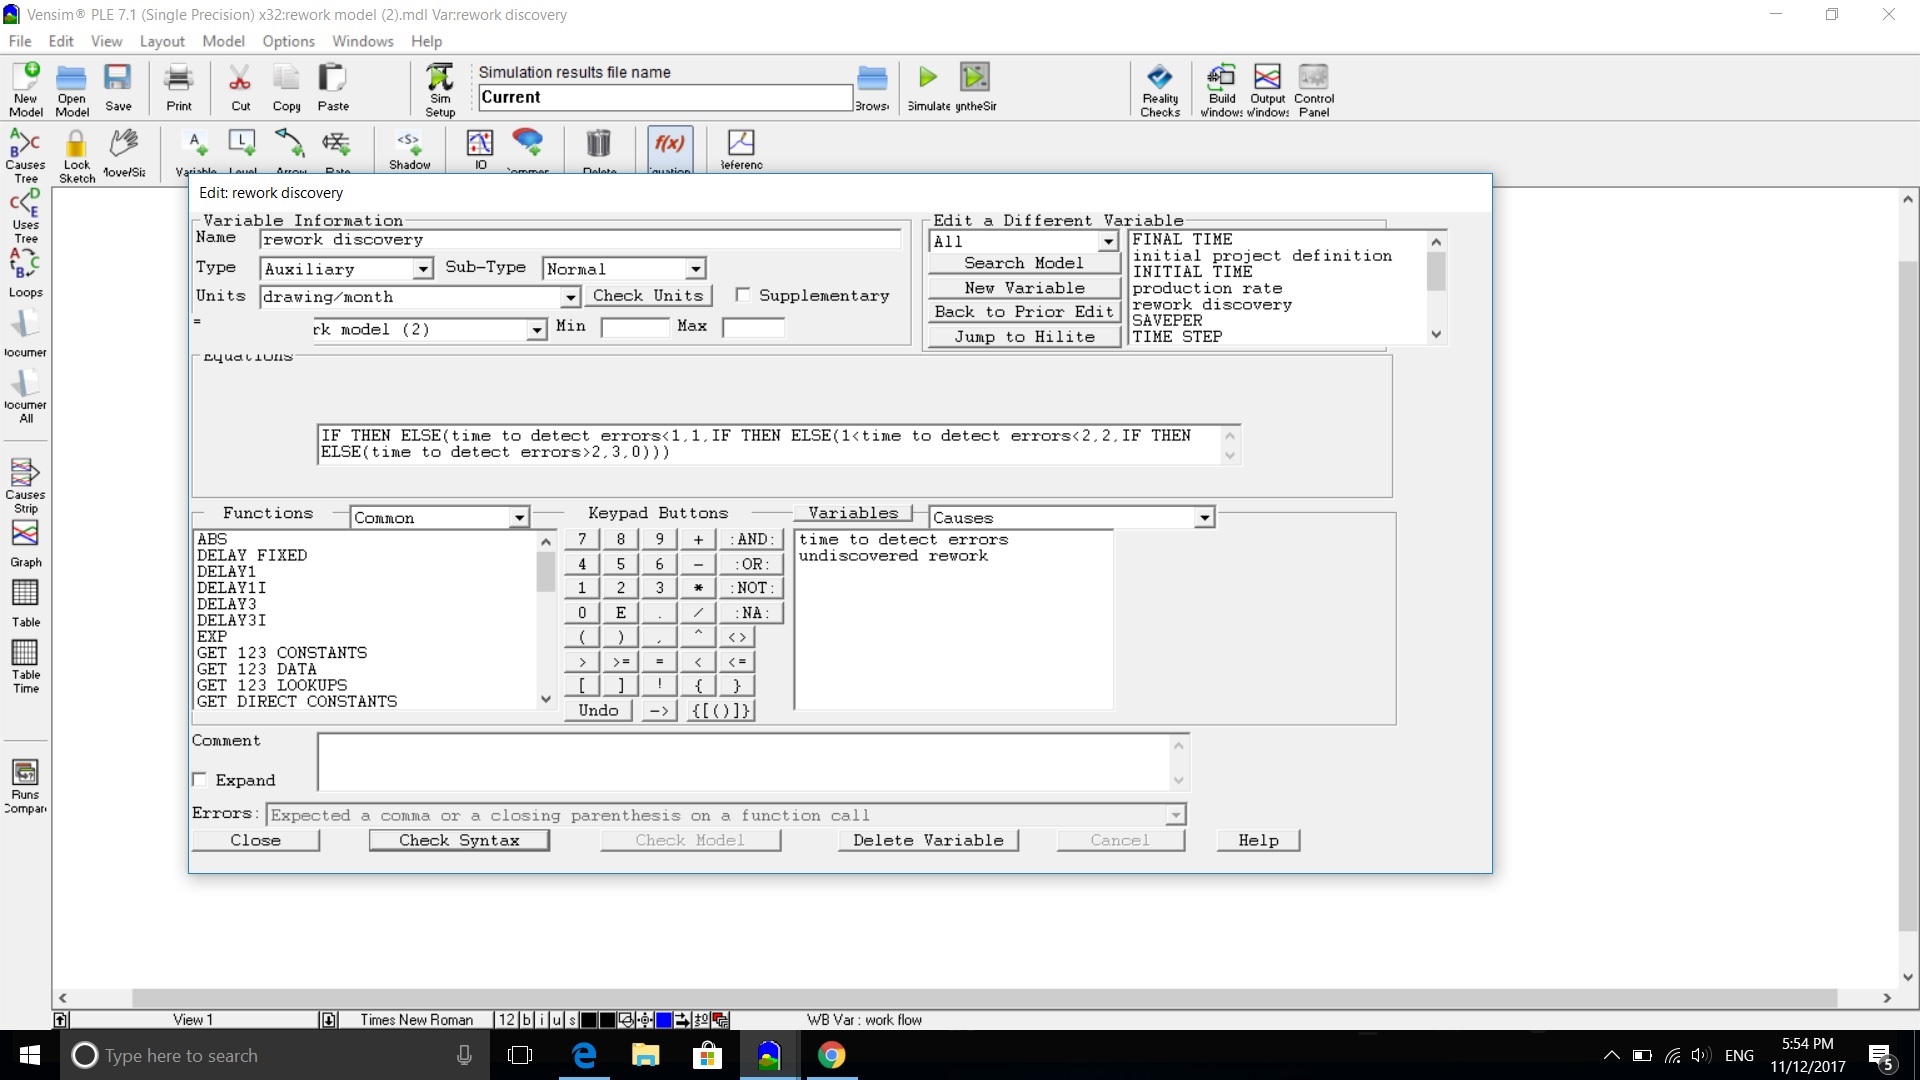This screenshot has height=1080, width=1920.
Task: Click the Print toolbar icon
Action: [x=179, y=88]
